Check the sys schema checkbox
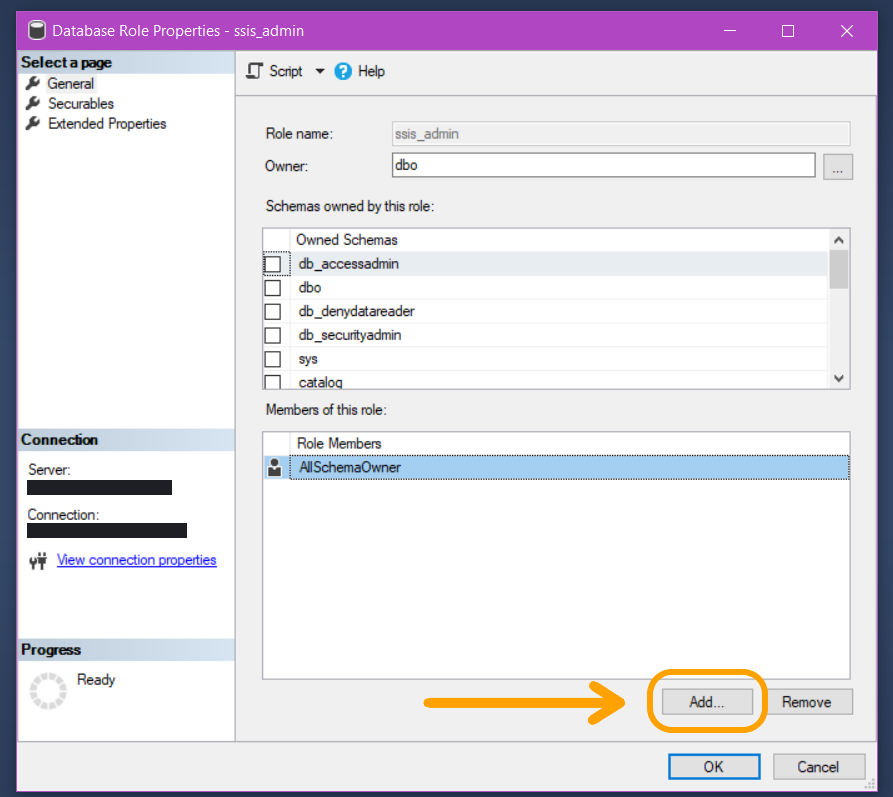This screenshot has width=893, height=797. pos(273,359)
